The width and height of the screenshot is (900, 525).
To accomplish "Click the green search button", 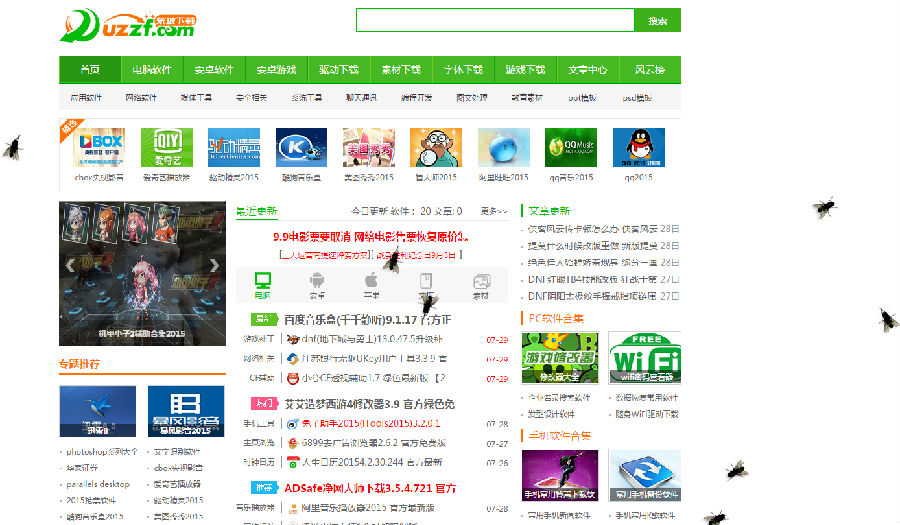I will tap(658, 21).
